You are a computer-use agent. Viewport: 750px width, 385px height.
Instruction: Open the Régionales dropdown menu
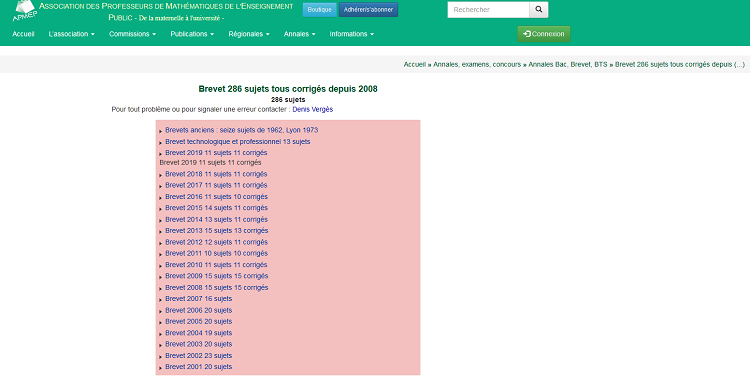tap(249, 34)
